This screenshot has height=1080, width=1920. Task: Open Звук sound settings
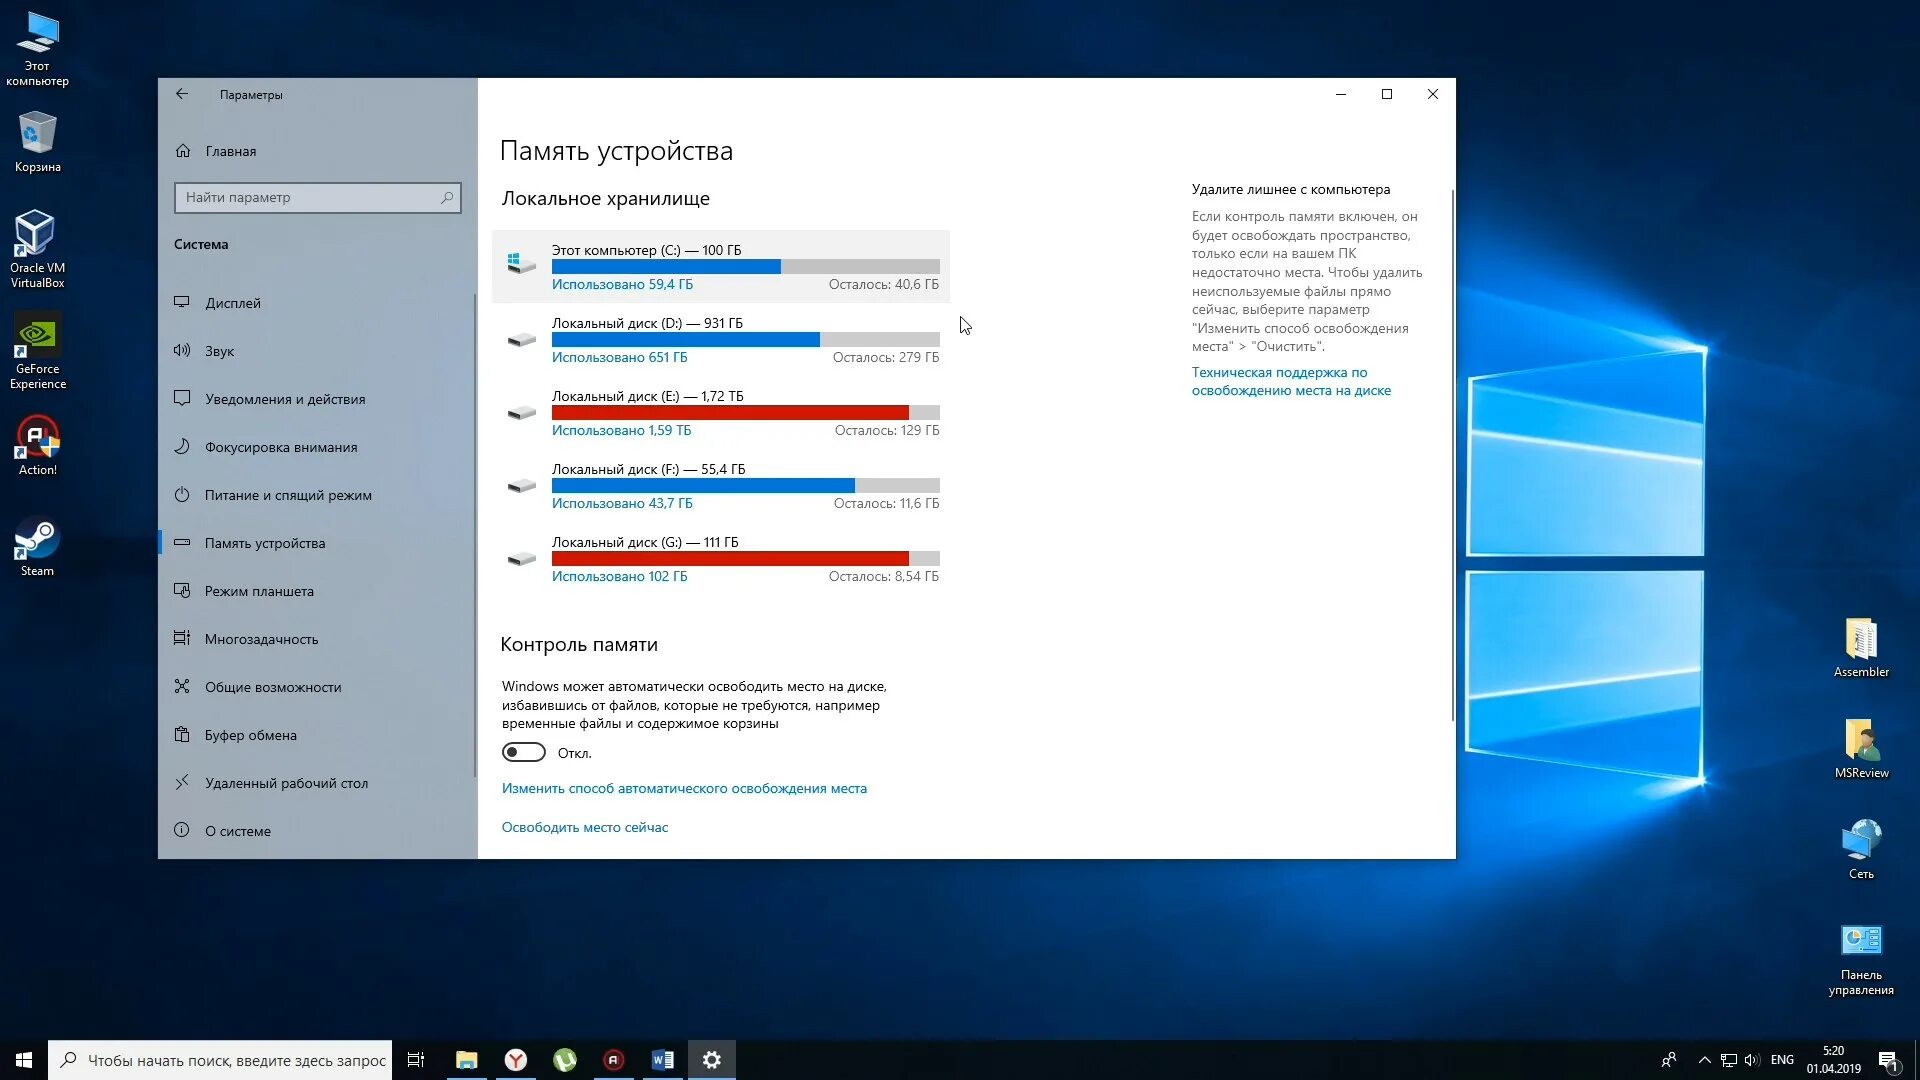[219, 351]
